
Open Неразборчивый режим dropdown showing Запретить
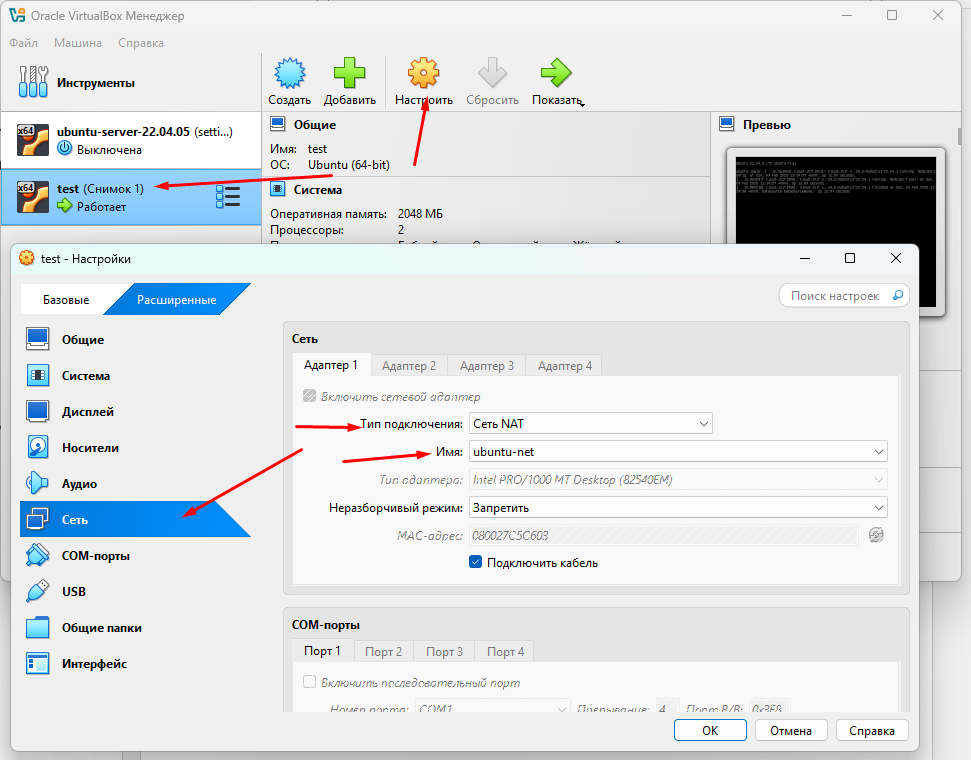[x=678, y=507]
